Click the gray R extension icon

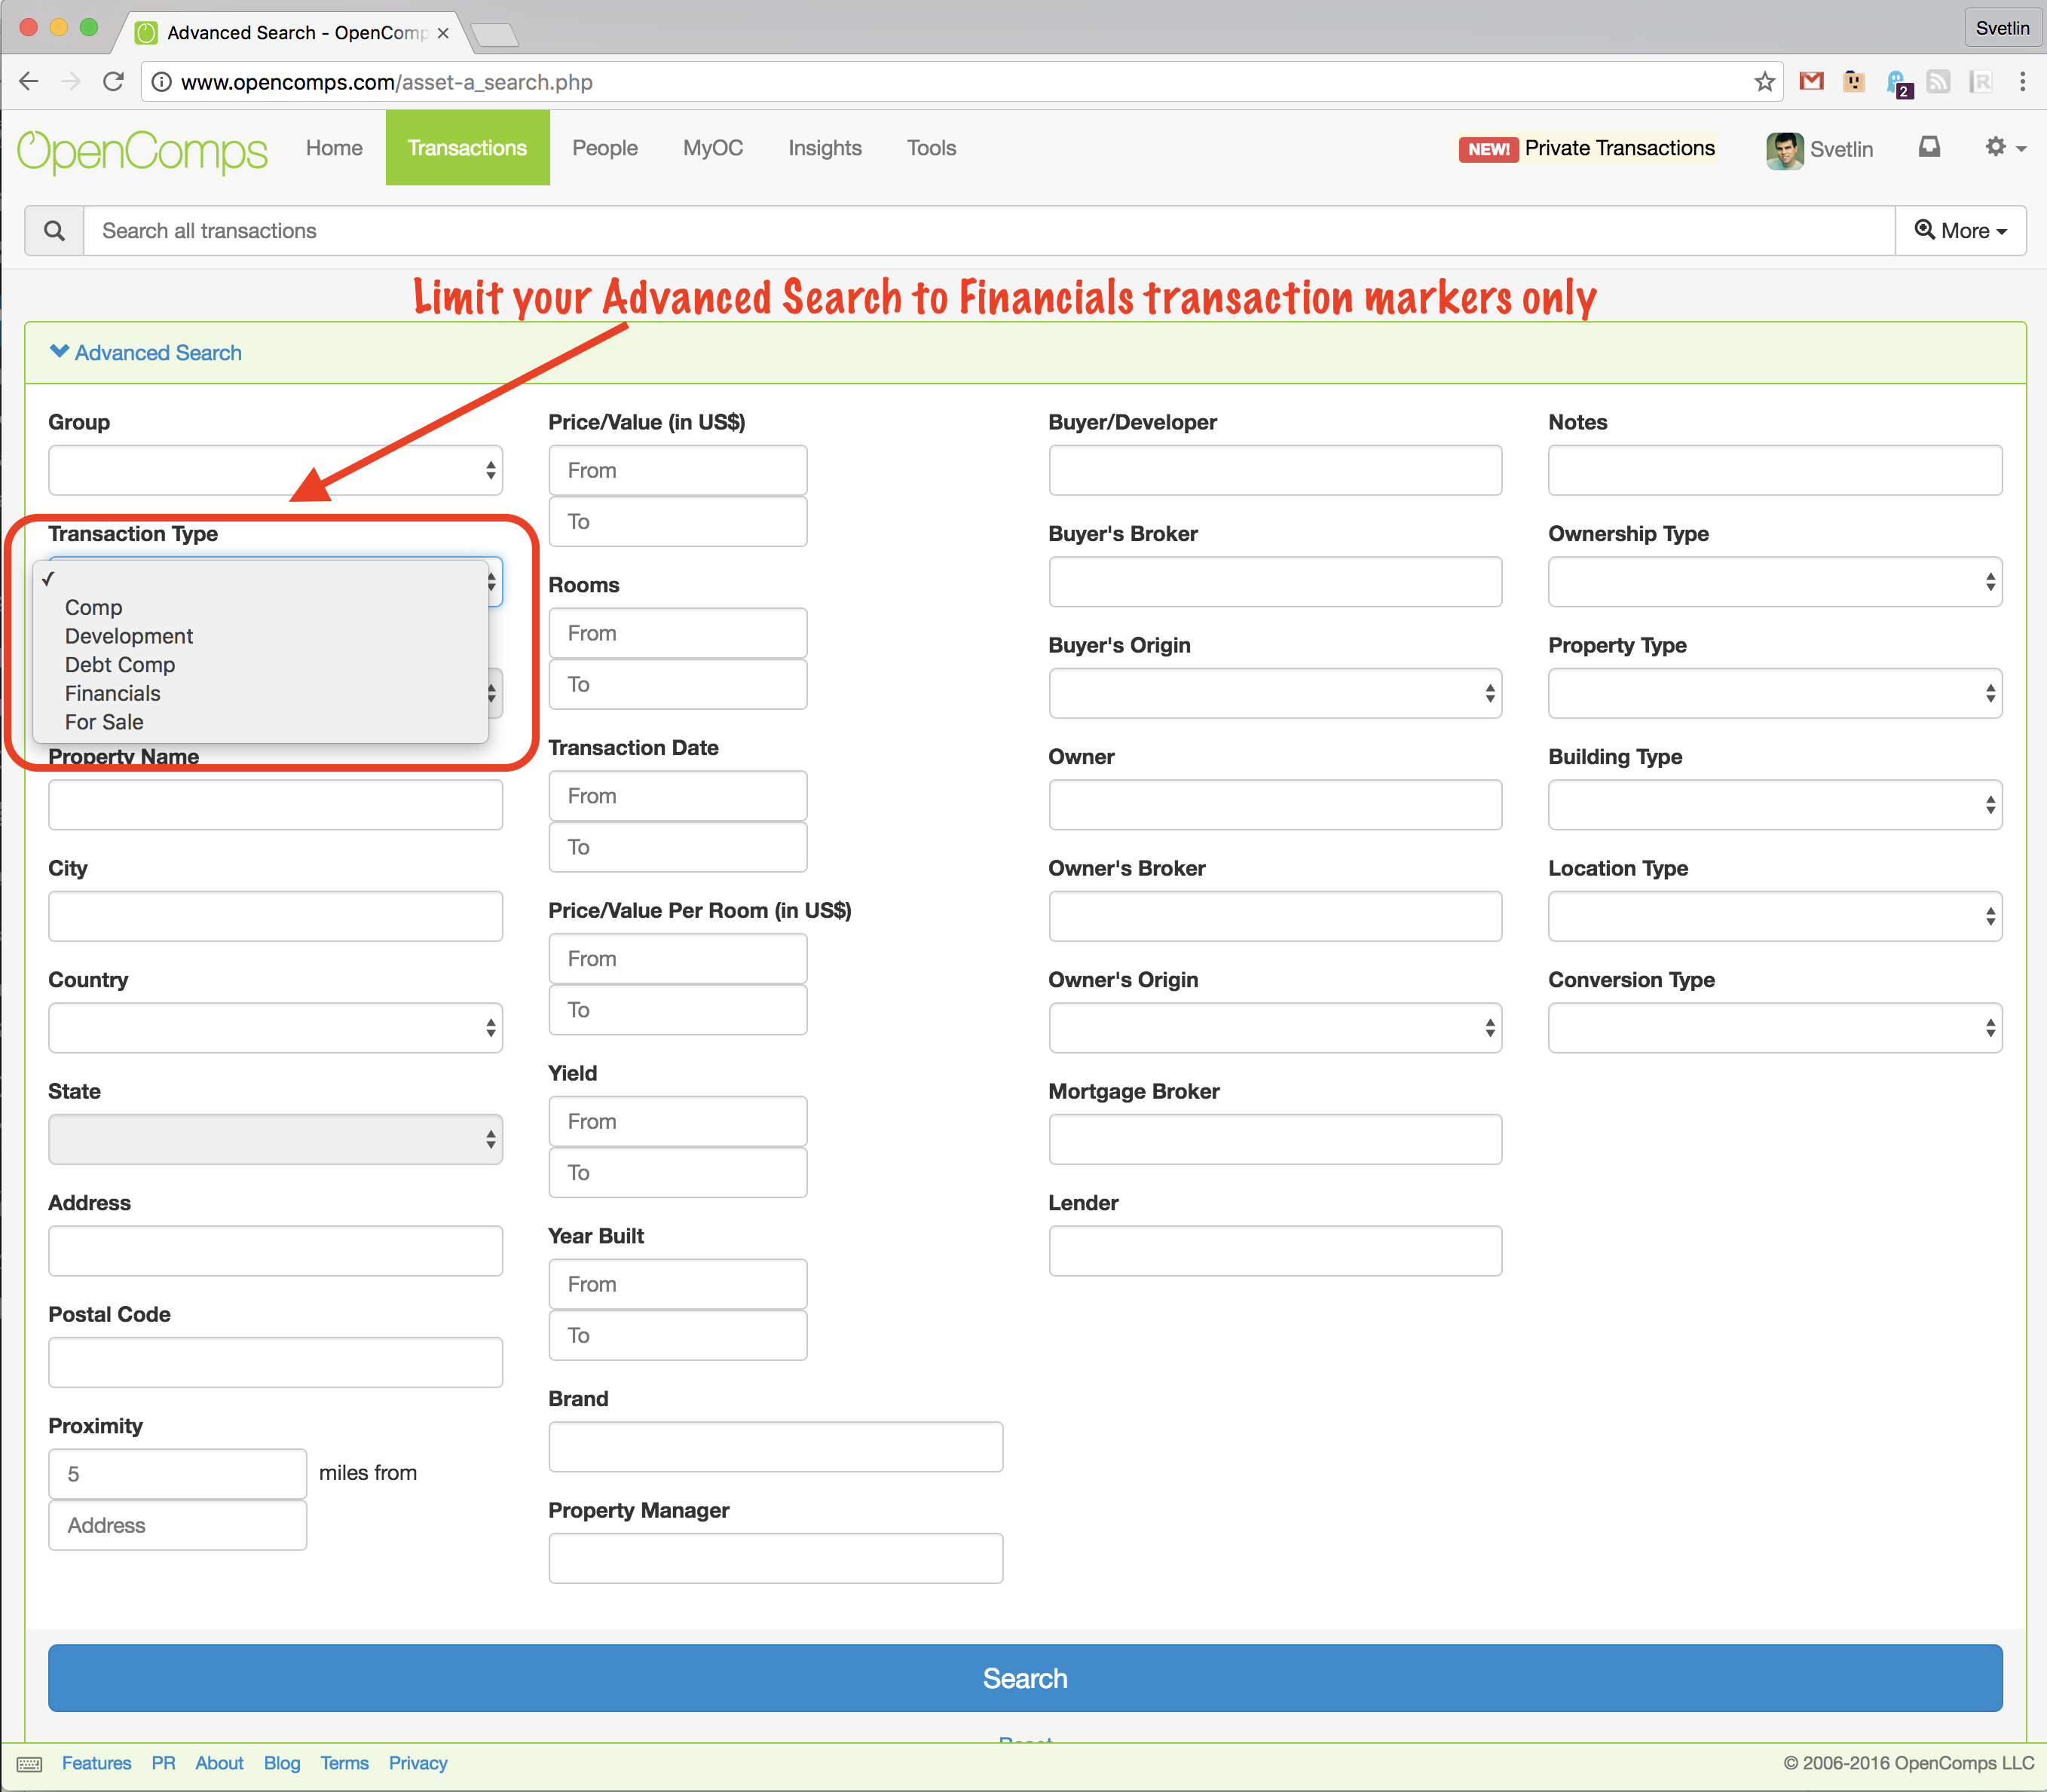point(1980,82)
